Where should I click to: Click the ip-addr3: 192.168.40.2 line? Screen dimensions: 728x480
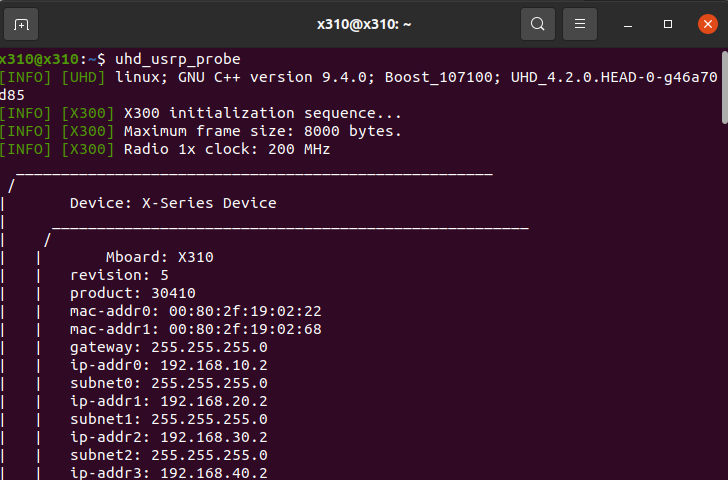point(169,473)
